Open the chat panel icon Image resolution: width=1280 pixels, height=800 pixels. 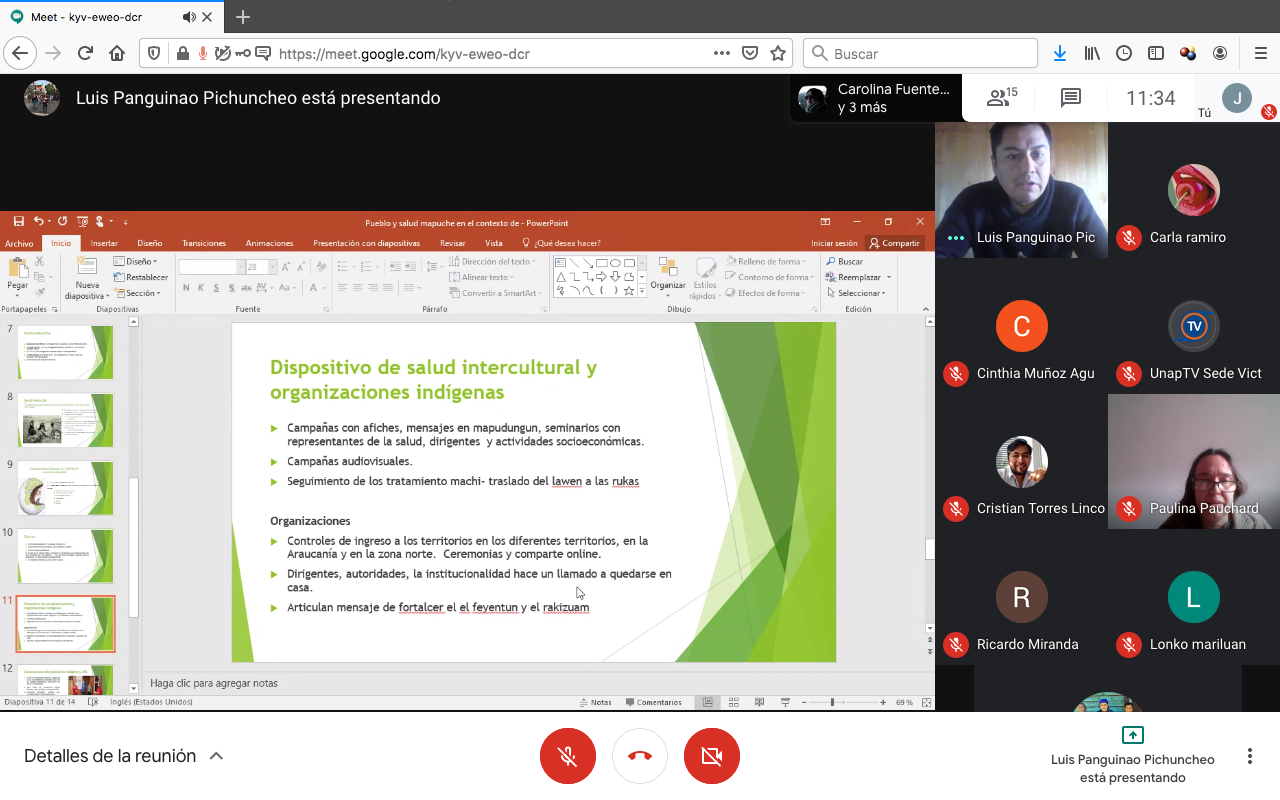(1071, 98)
